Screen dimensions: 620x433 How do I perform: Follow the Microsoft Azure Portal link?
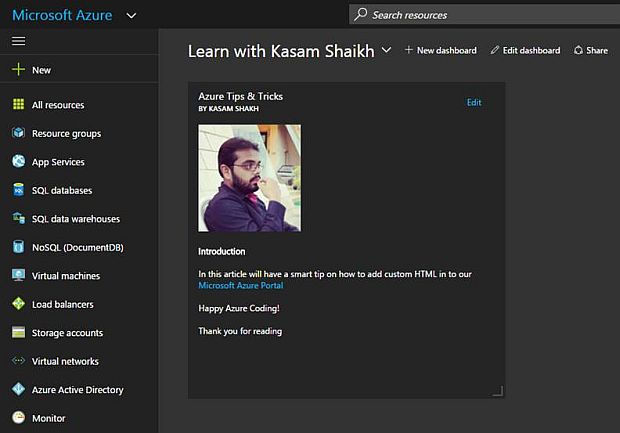pos(240,286)
